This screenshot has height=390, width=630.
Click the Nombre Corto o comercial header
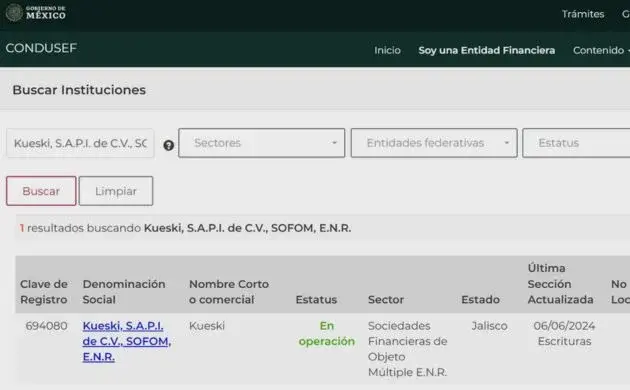point(229,292)
